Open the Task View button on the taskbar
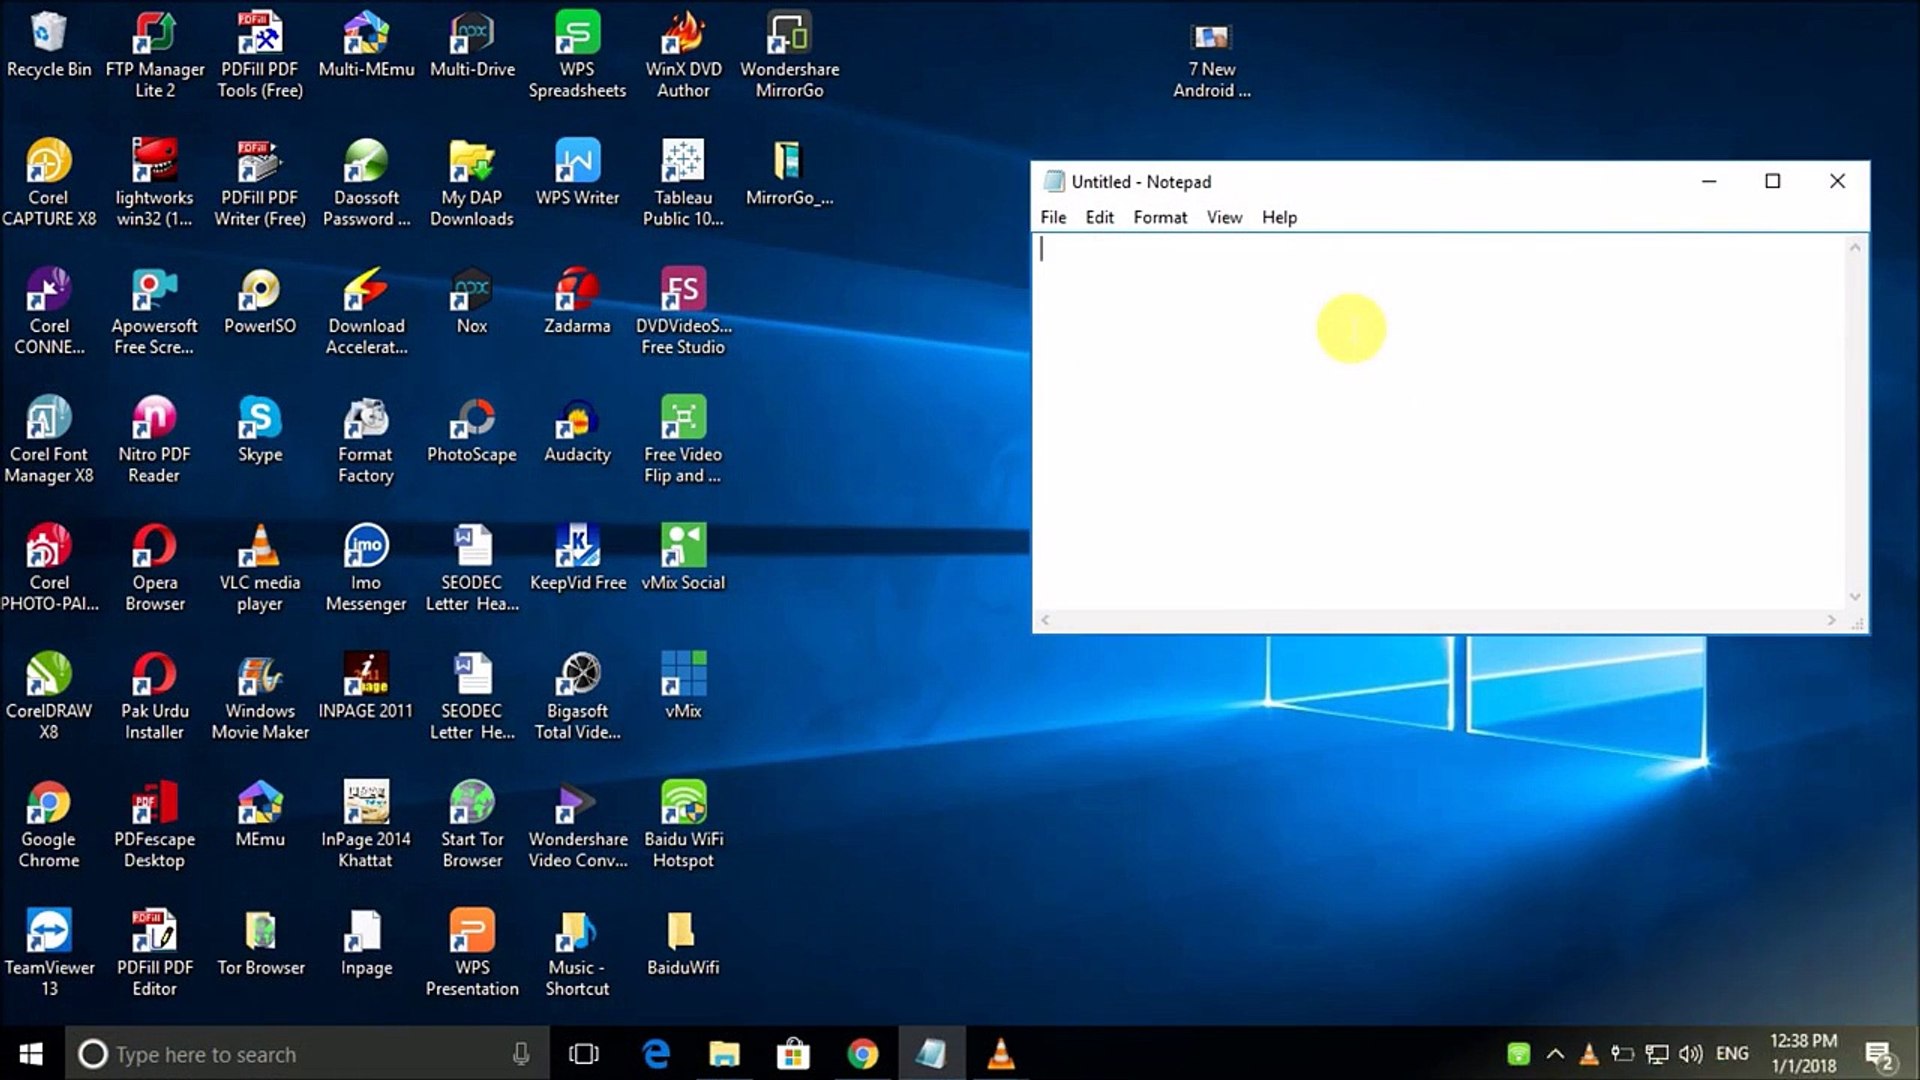Viewport: 1920px width, 1080px height. click(583, 1054)
